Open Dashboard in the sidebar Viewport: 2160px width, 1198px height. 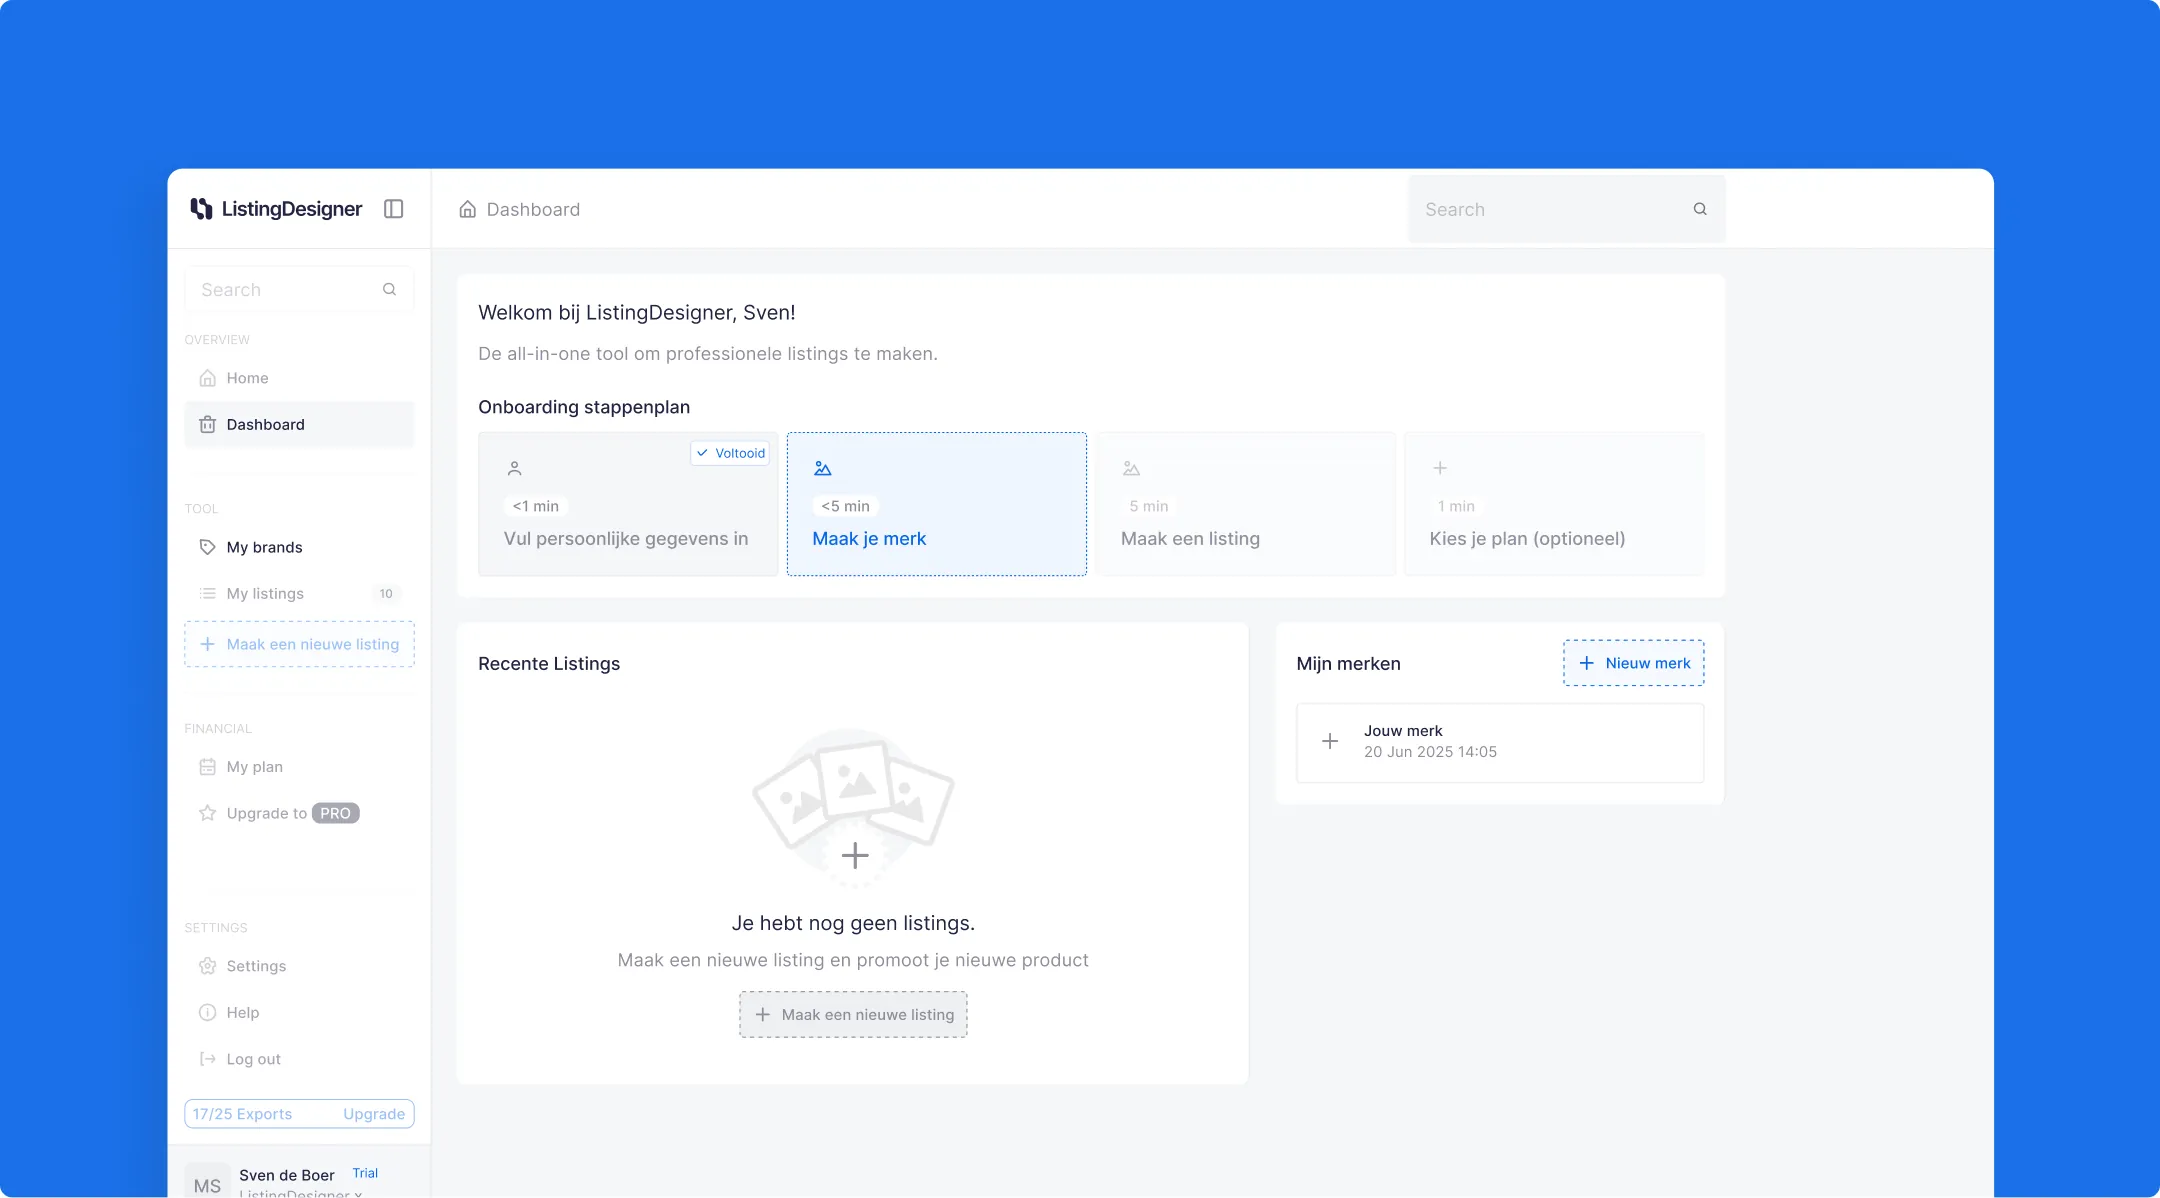pyautogui.click(x=299, y=424)
